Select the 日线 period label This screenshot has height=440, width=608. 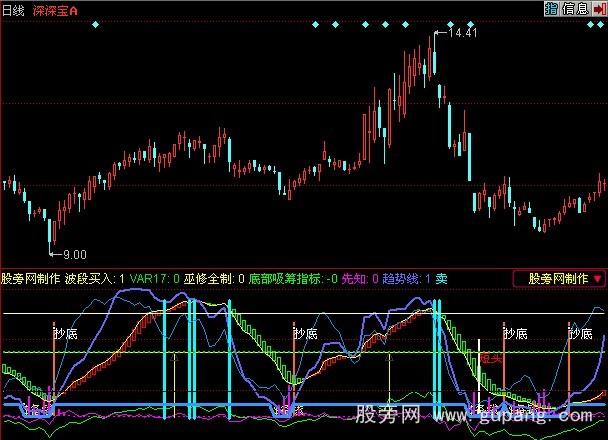(x=13, y=10)
